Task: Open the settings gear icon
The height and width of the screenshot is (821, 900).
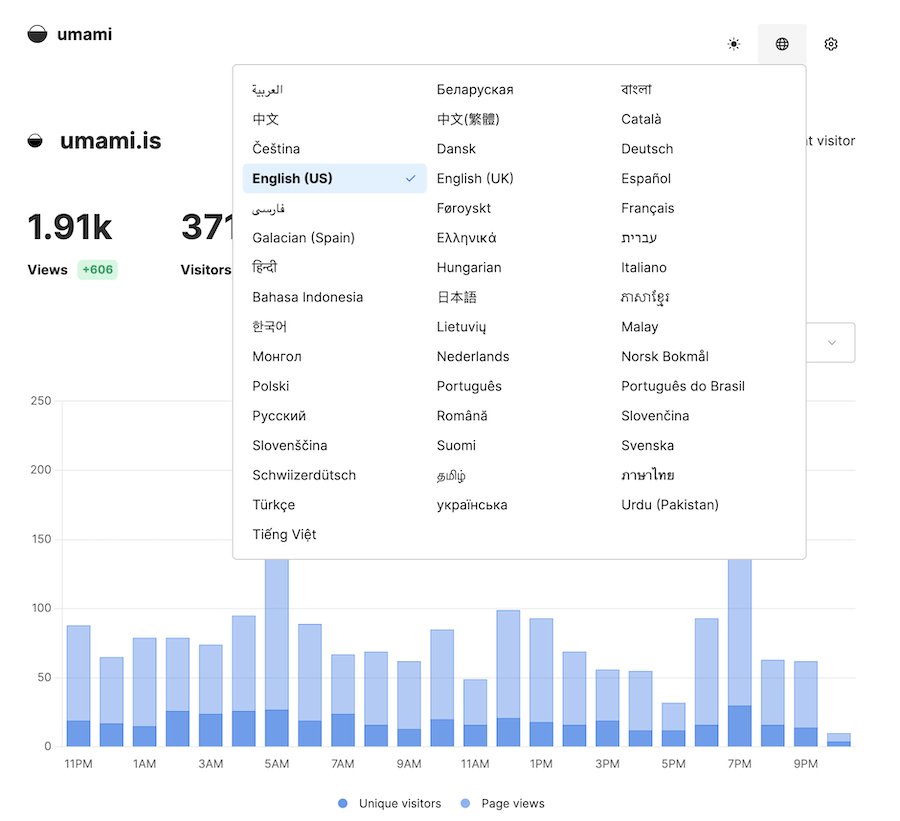Action: [x=831, y=44]
